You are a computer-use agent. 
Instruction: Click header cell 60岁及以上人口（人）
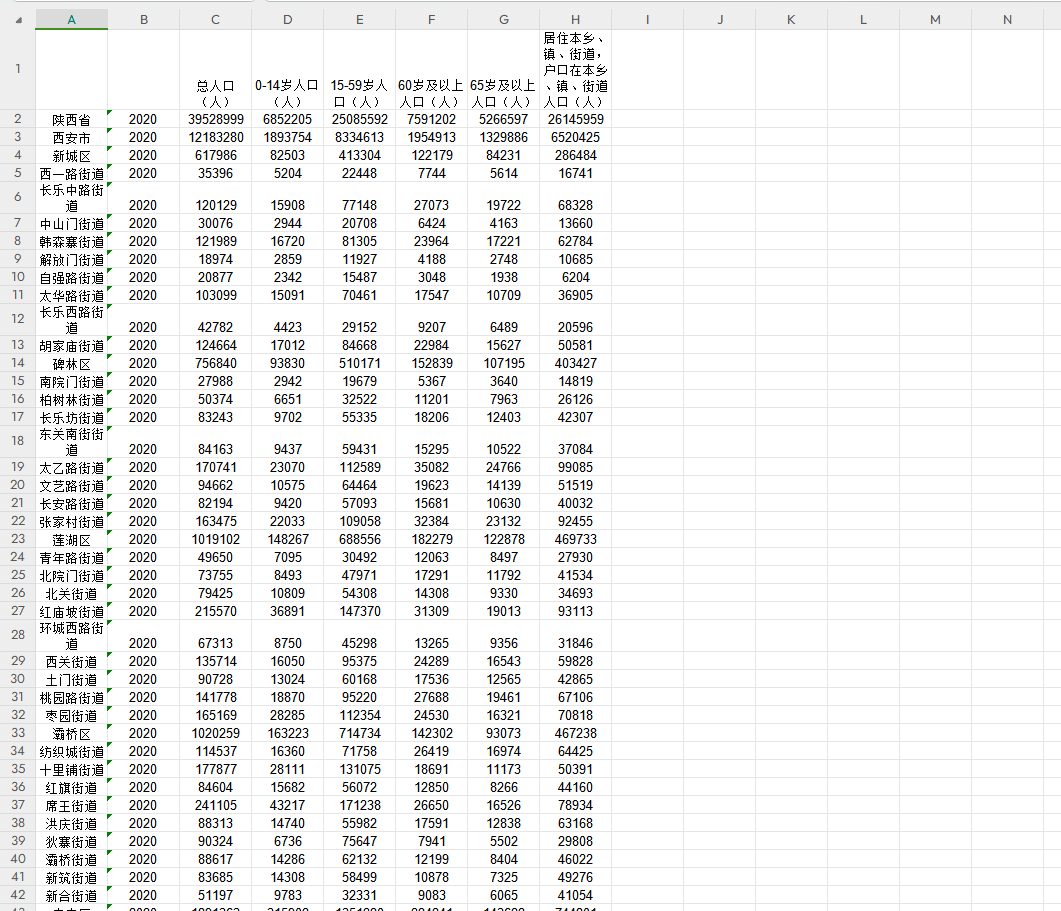coord(432,70)
